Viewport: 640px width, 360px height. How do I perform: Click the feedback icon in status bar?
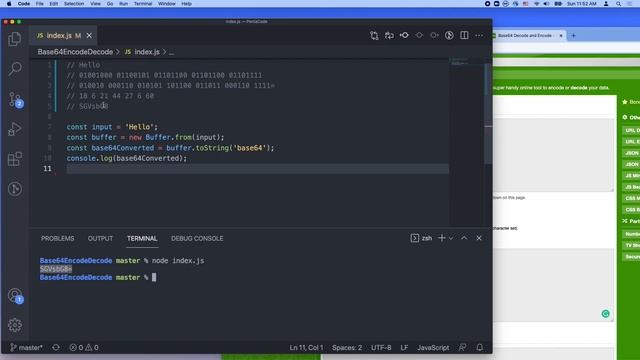pyautogui.click(x=462, y=347)
